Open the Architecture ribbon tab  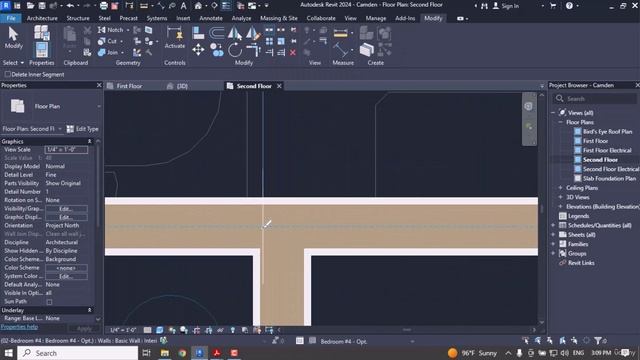tap(42, 18)
